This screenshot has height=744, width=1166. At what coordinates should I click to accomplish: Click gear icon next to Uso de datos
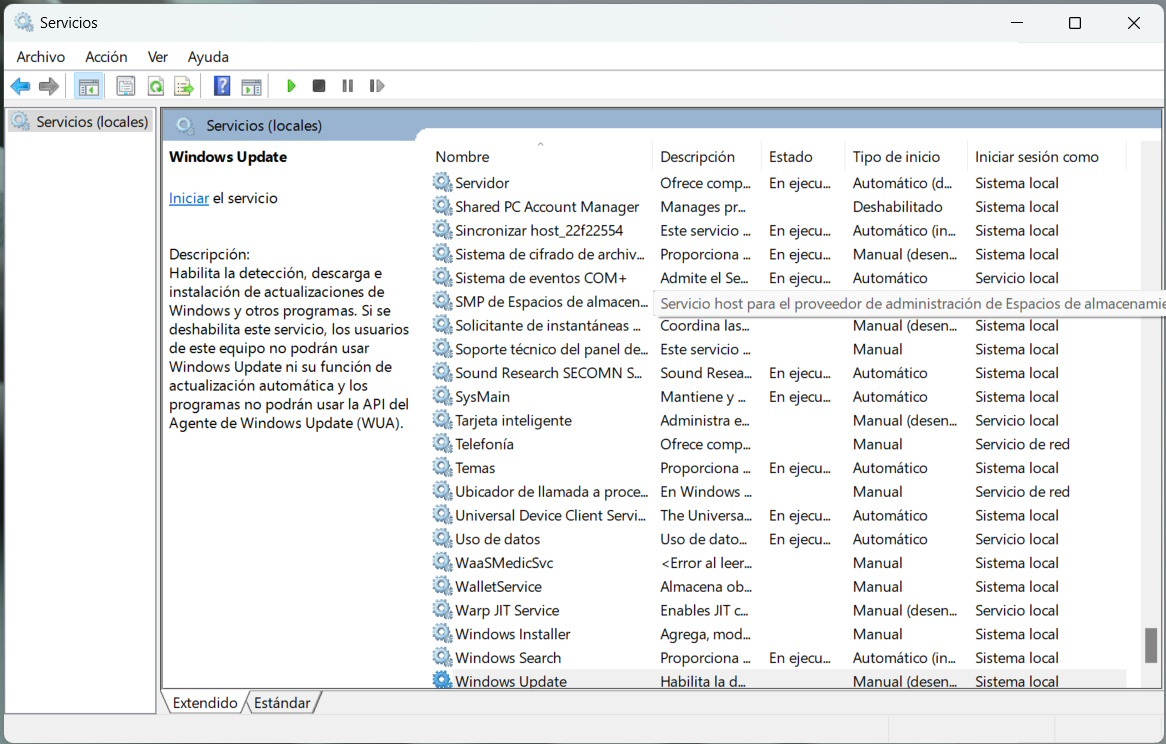pos(442,539)
